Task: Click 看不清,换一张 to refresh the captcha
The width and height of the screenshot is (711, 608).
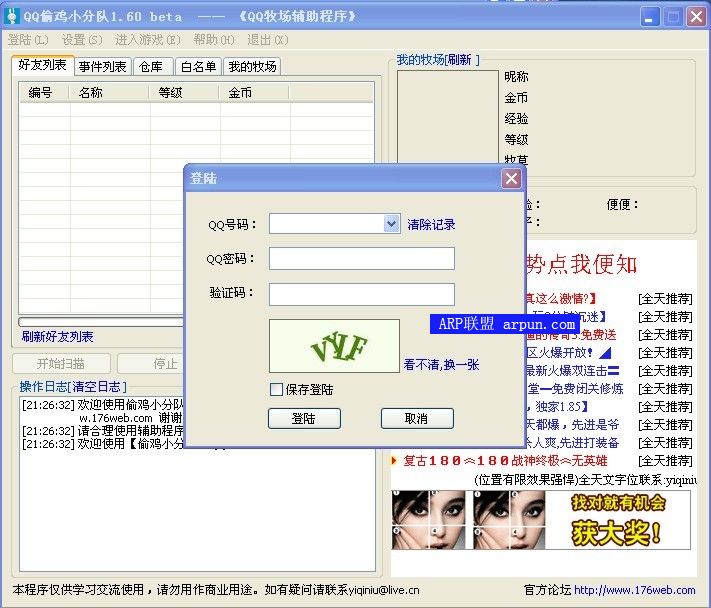Action: [441, 365]
